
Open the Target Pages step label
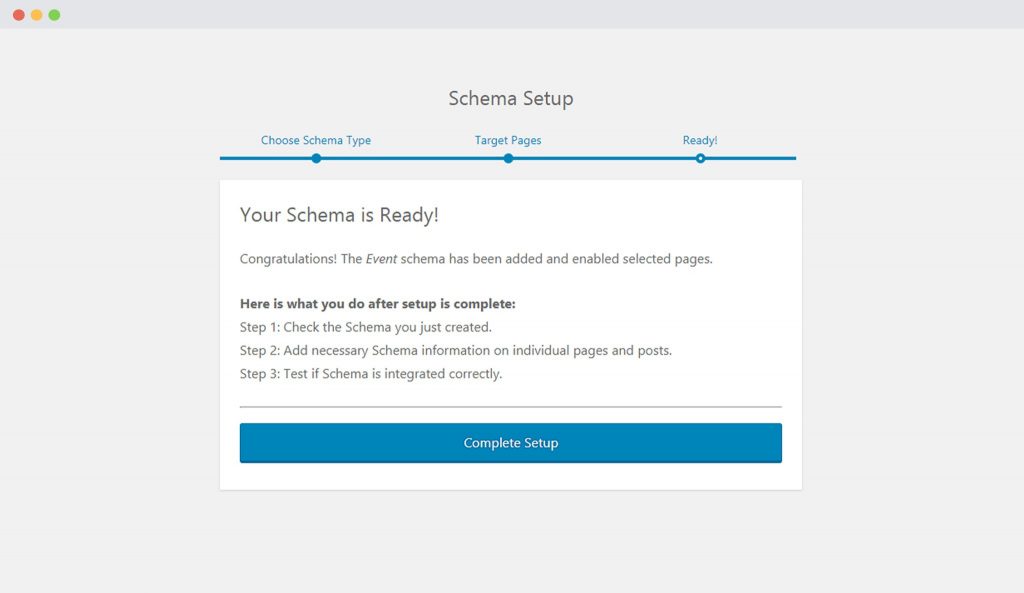(508, 140)
